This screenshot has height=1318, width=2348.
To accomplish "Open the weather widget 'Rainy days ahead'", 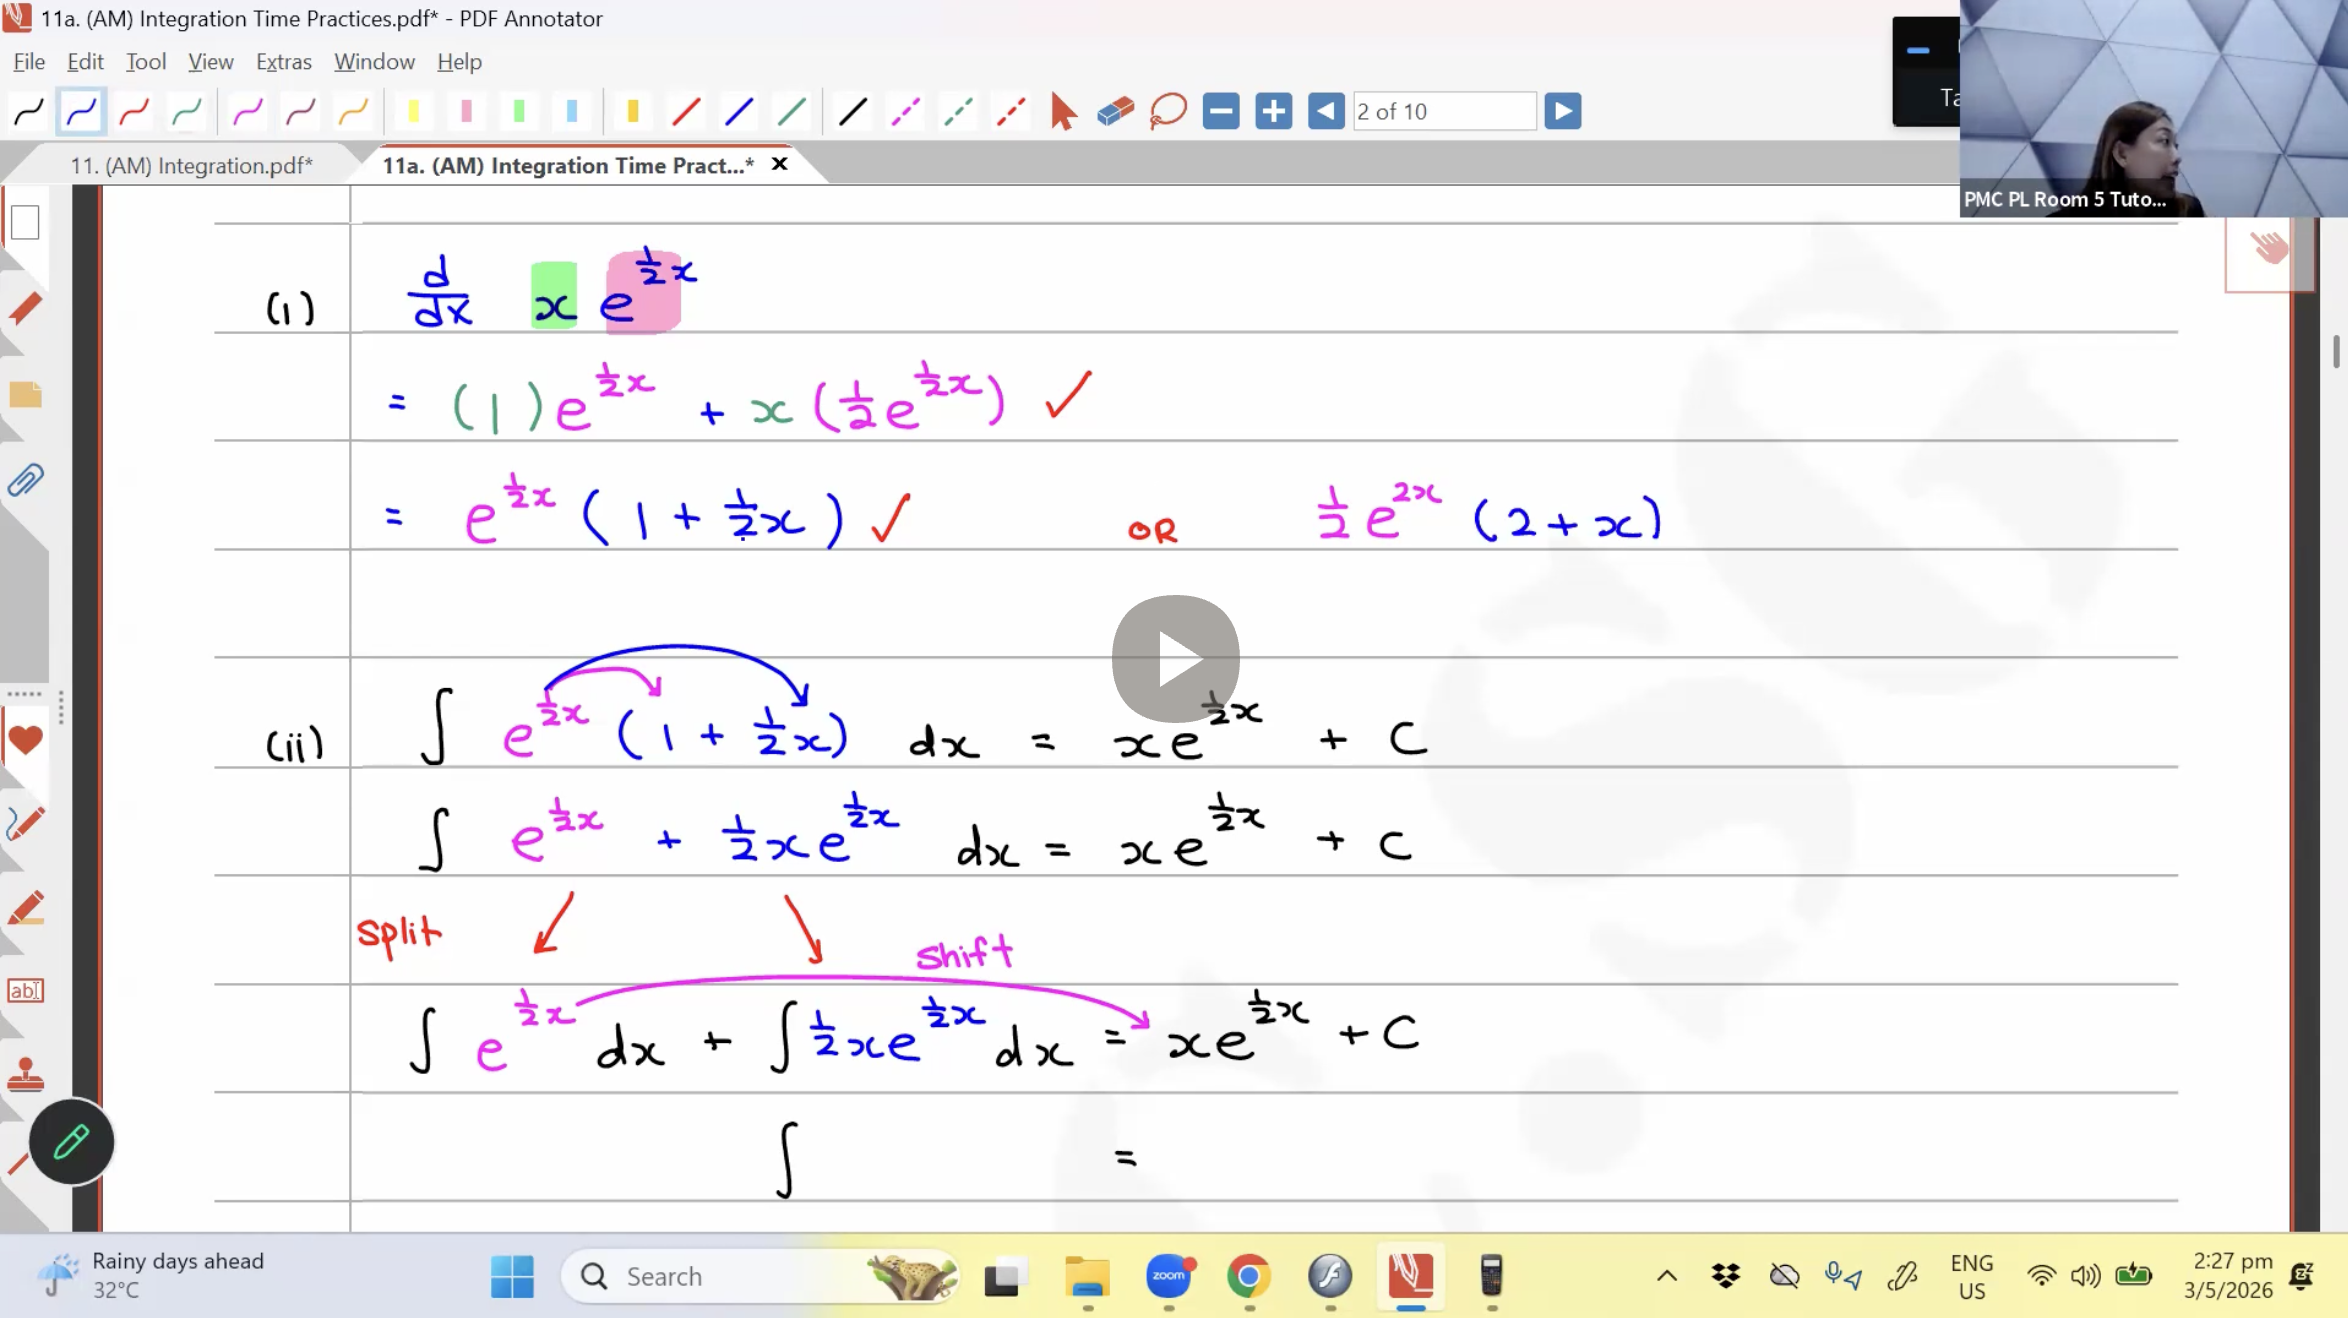I will pos(150,1276).
